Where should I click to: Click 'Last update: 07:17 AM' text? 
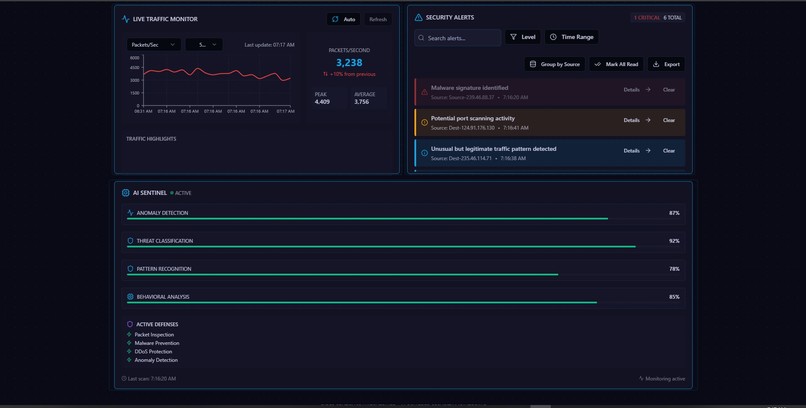pos(269,45)
